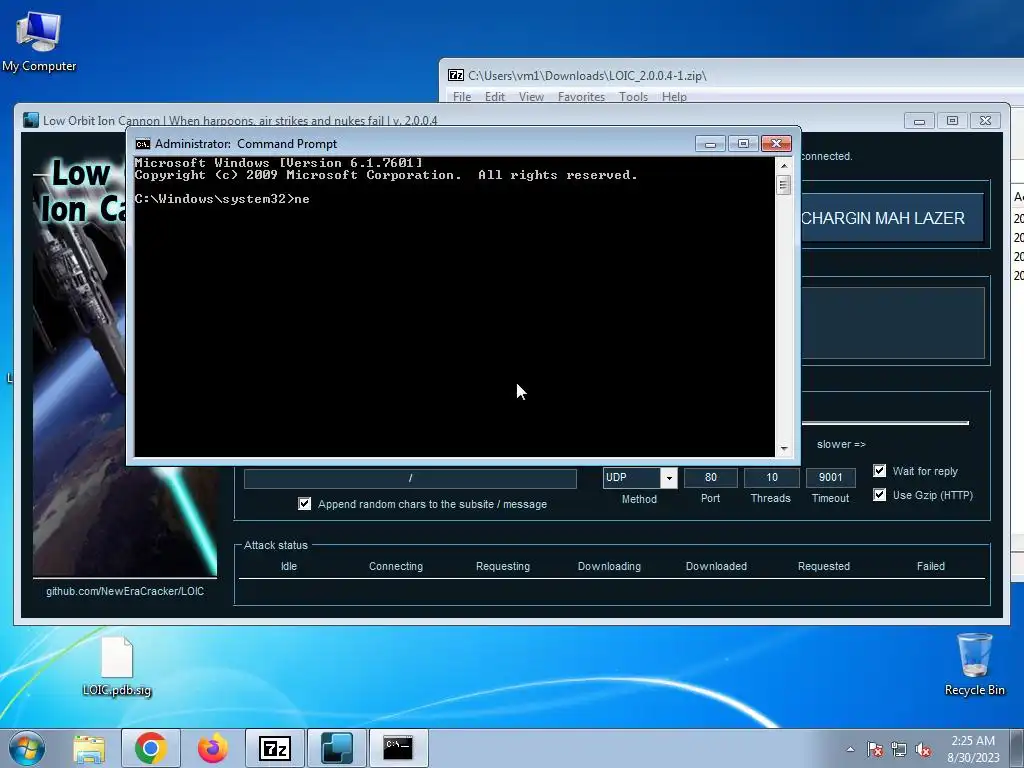
Task: Open volume tray icon
Action: pyautogui.click(x=923, y=749)
